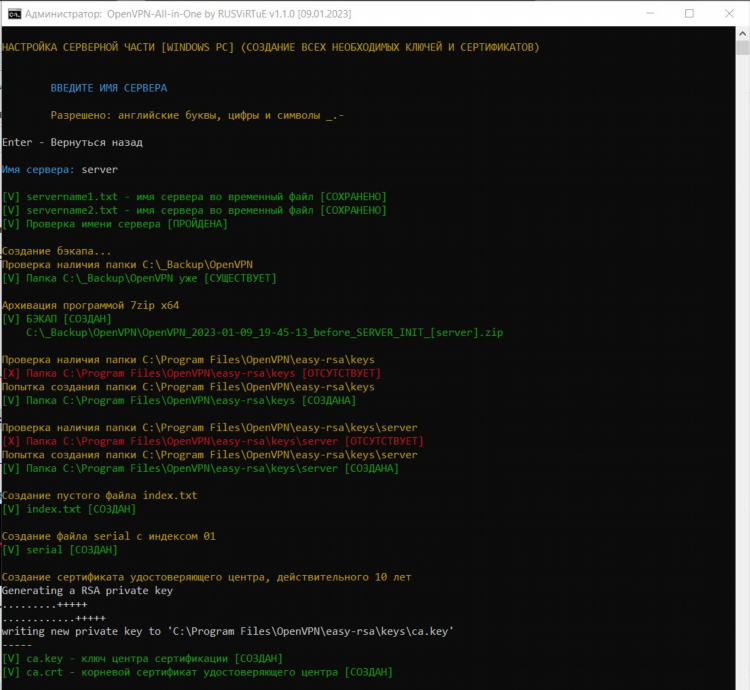Click the entered server name 'server'
Viewport: 750px width, 690px height.
click(99, 170)
